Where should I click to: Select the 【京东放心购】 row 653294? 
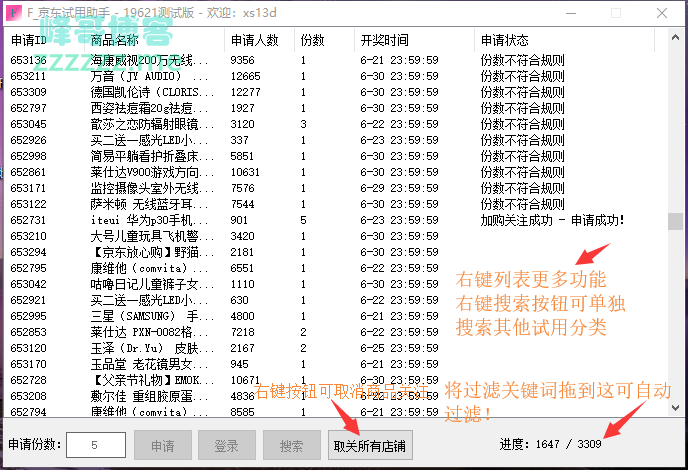[x=150, y=252]
